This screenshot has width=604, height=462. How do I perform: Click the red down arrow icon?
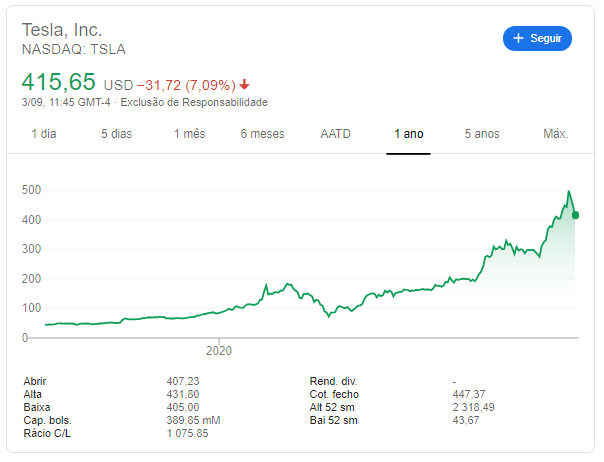coord(244,84)
